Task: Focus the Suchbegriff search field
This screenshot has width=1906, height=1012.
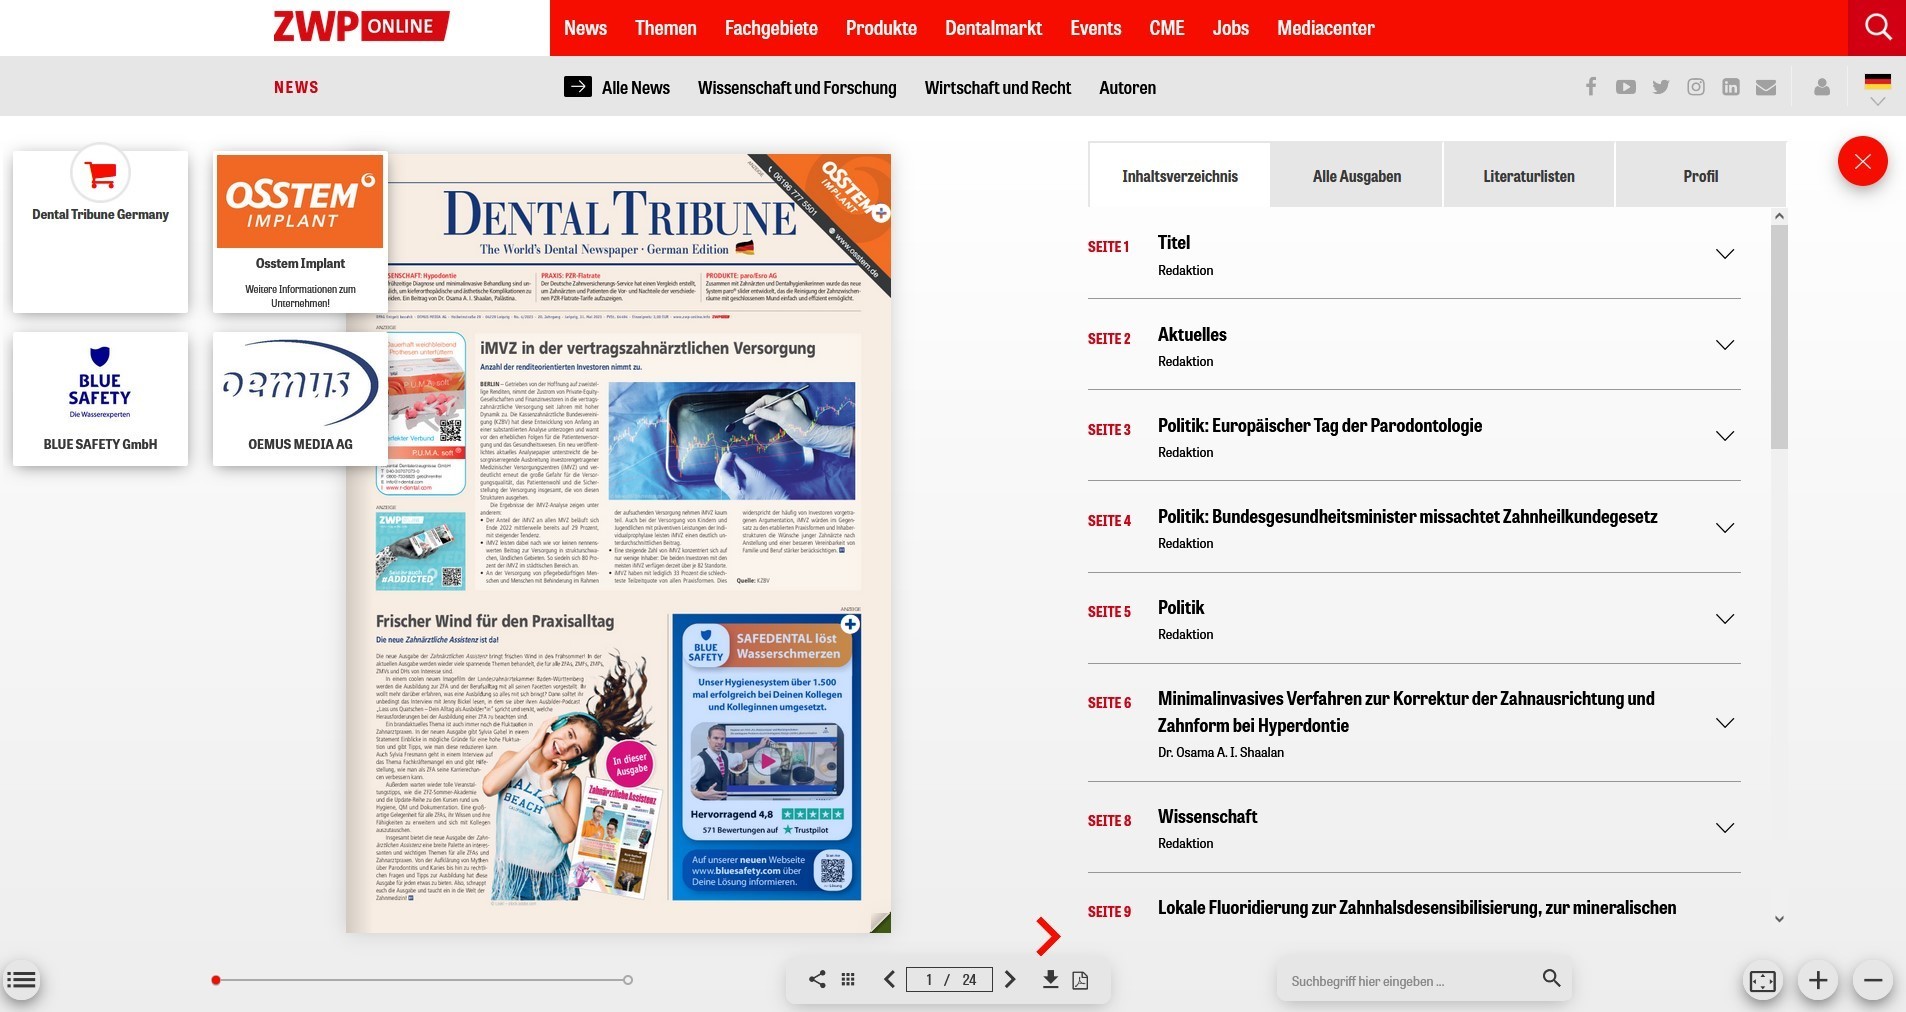Action: 1411,981
